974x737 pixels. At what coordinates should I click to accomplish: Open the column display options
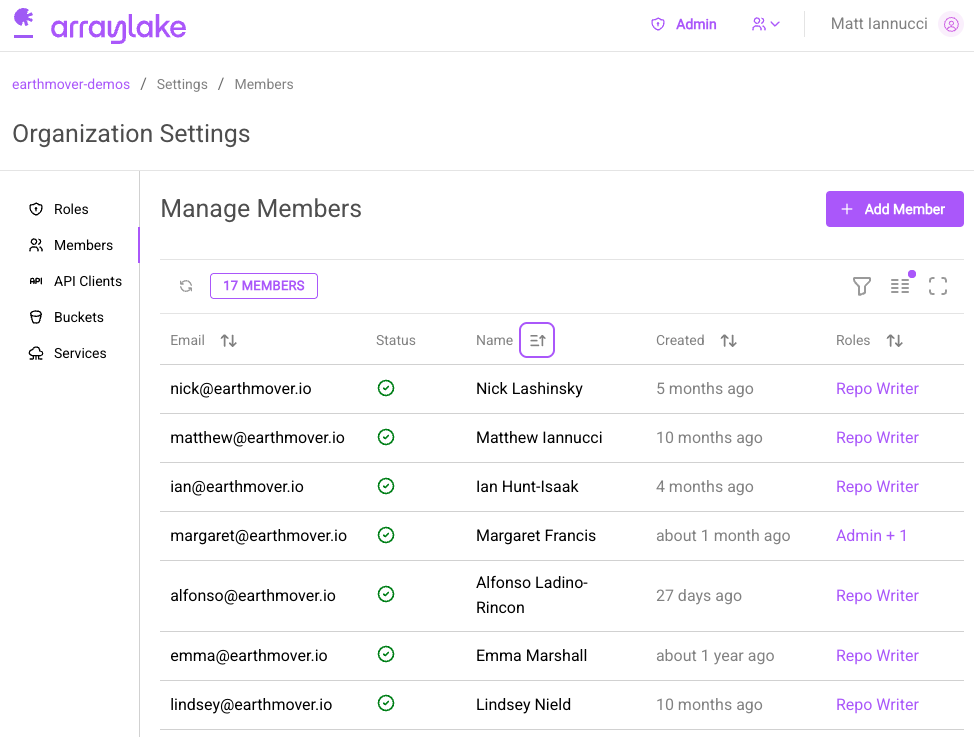(x=900, y=285)
